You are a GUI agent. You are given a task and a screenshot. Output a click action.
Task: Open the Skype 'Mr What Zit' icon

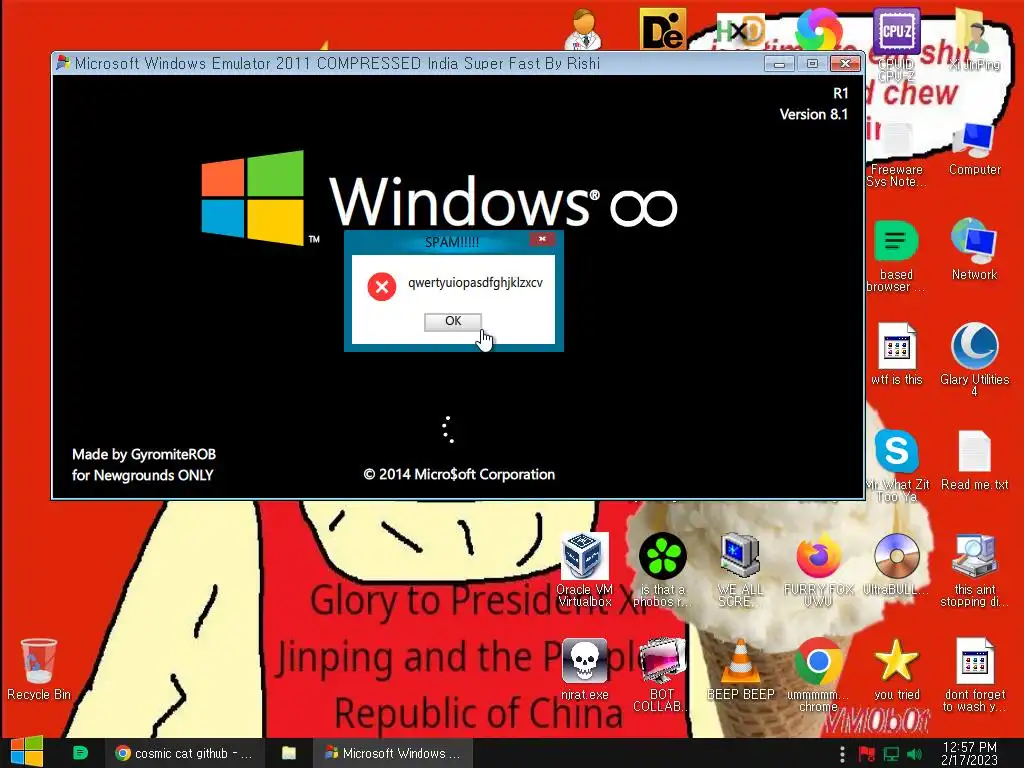(x=896, y=465)
